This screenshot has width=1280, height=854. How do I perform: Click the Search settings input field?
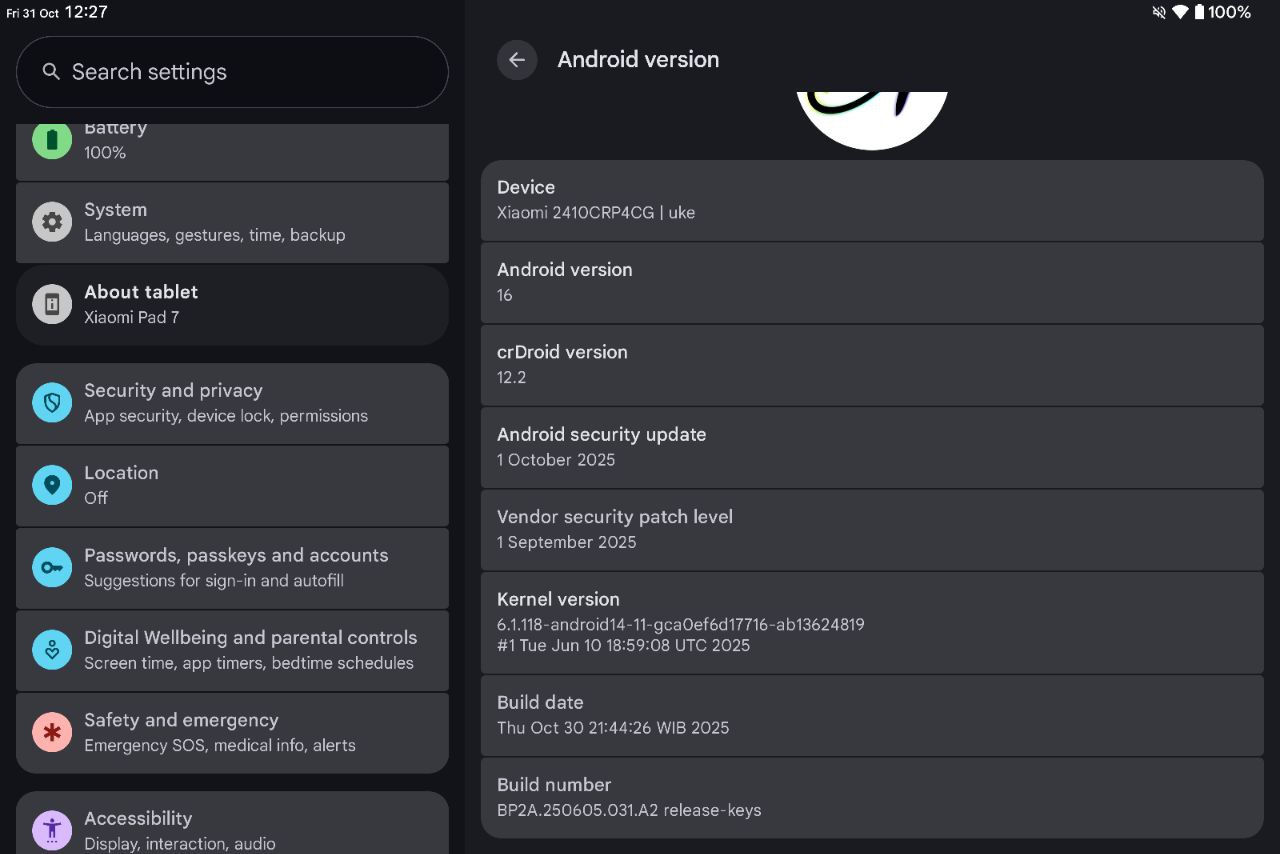232,71
